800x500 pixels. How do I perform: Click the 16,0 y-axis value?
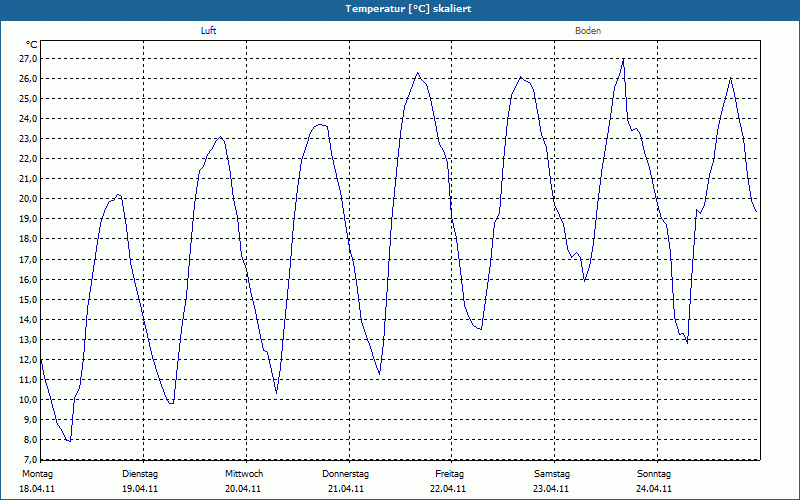point(29,280)
